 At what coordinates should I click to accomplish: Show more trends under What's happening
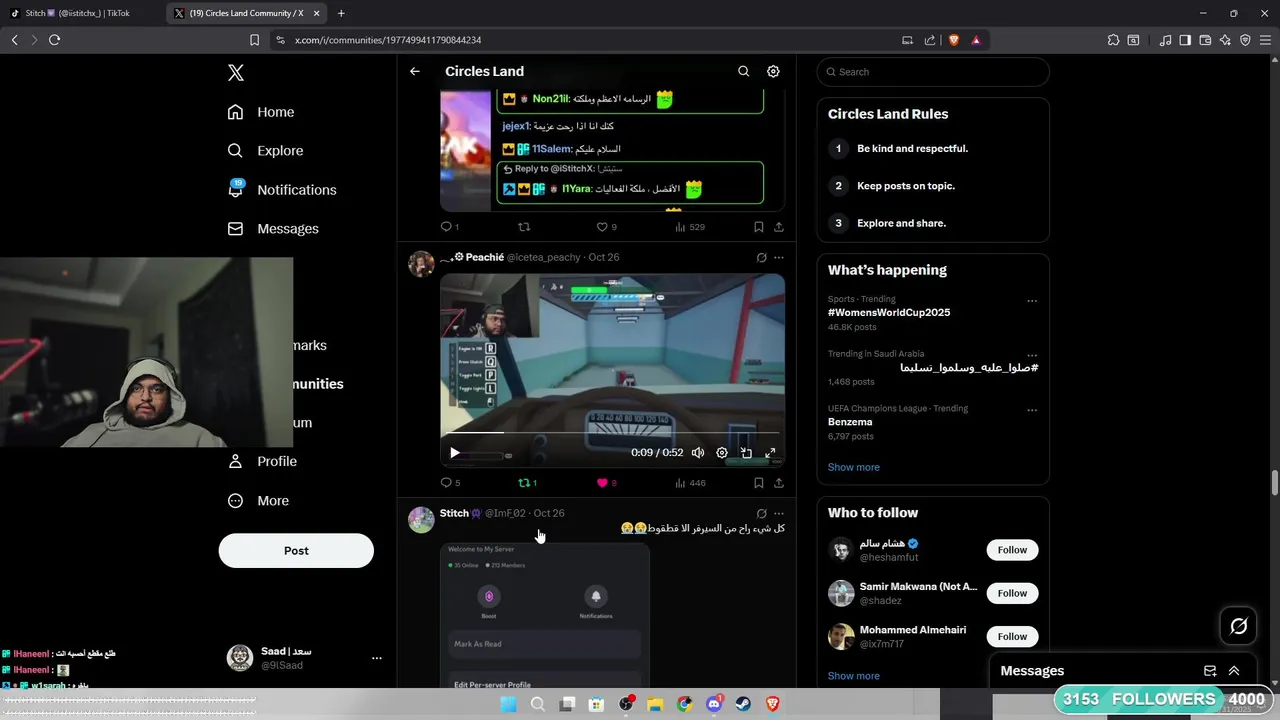854,467
